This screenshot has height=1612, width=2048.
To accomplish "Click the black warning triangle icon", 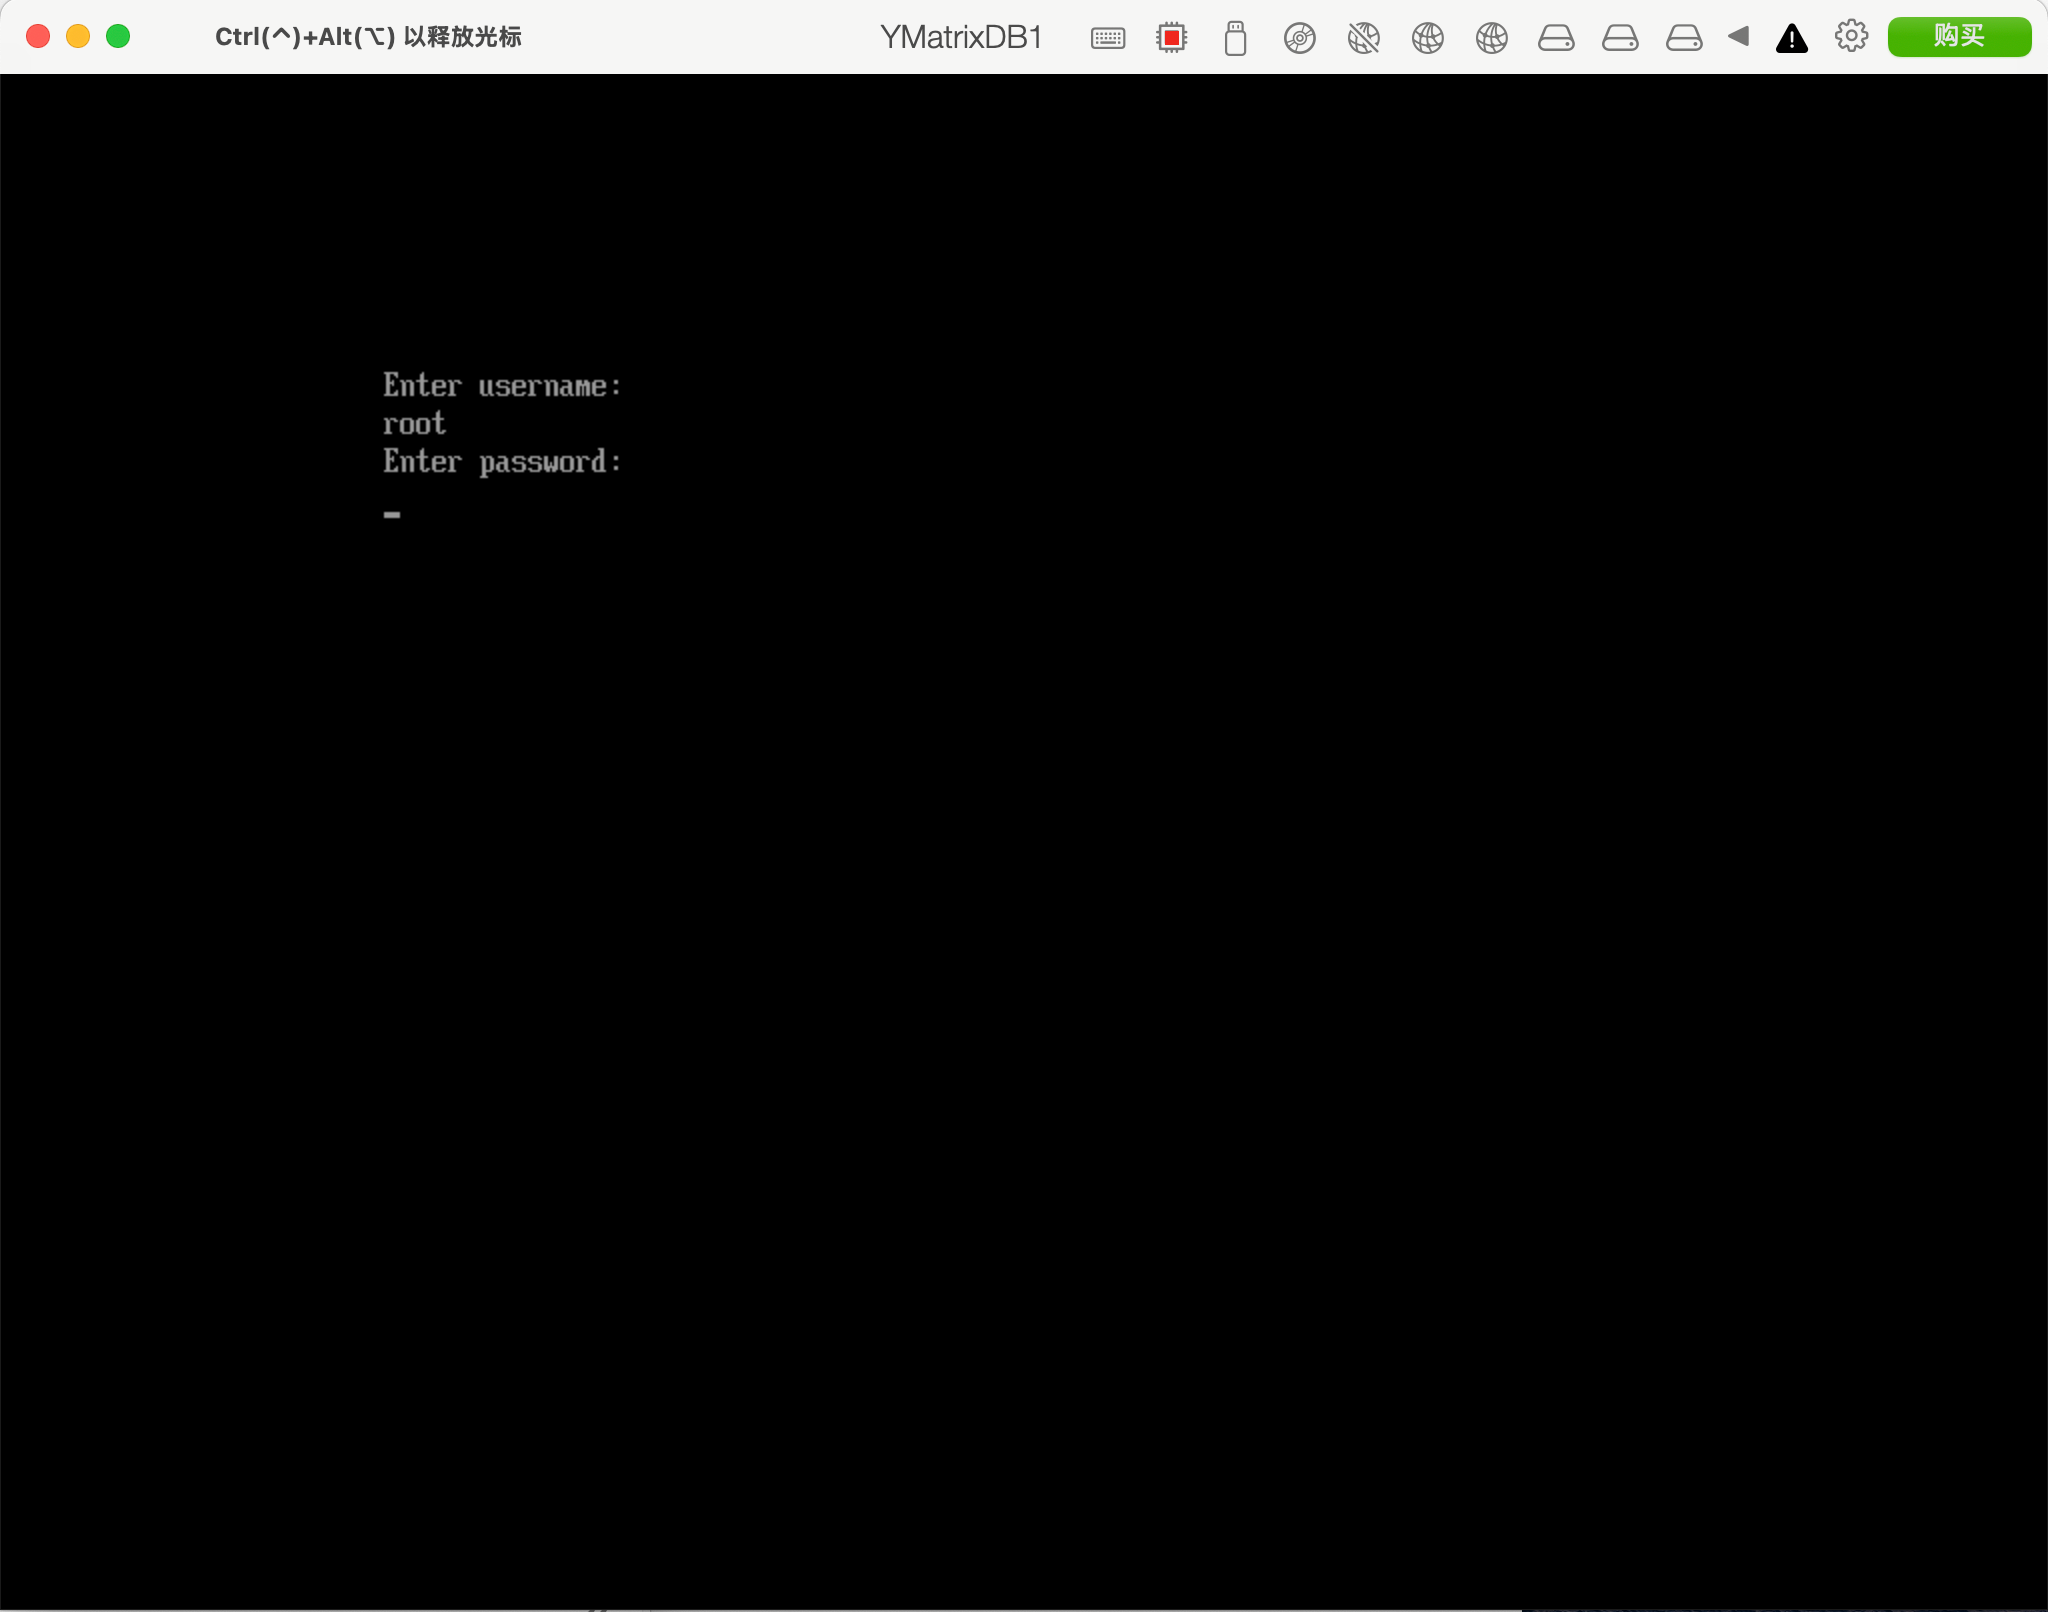I will coord(1791,38).
